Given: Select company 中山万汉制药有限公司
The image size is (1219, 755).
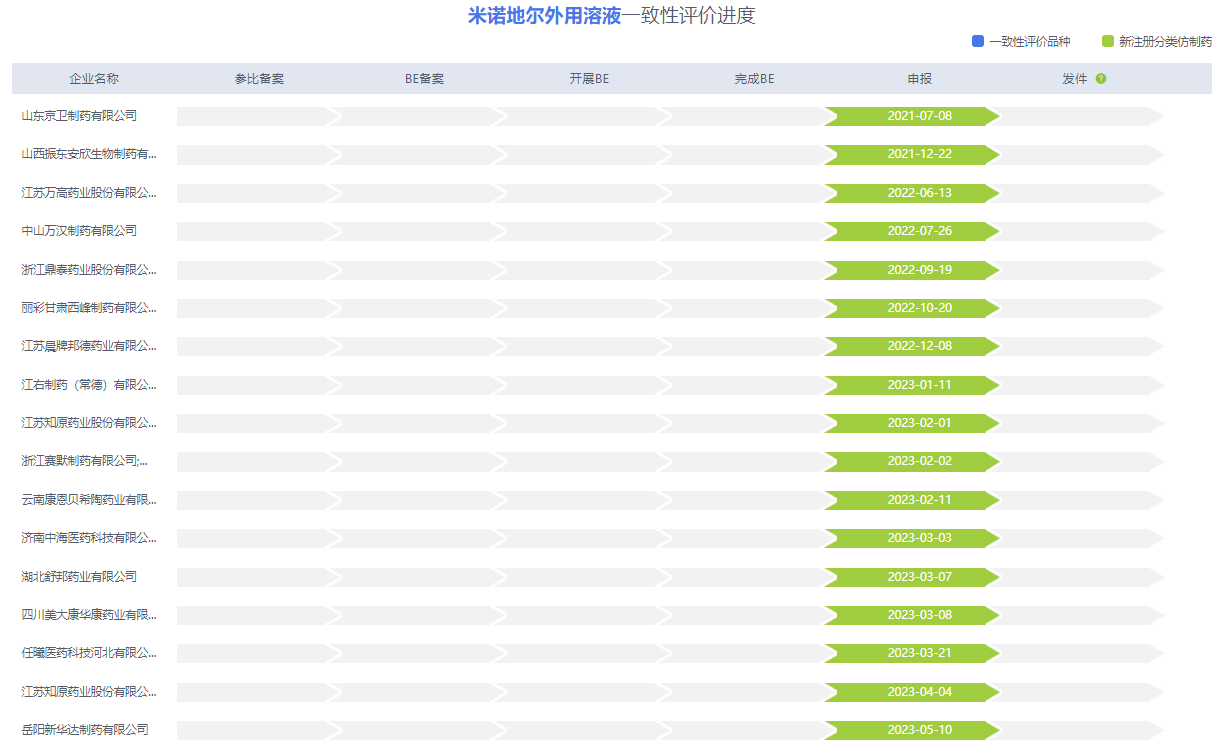Looking at the screenshot, I should [x=79, y=231].
